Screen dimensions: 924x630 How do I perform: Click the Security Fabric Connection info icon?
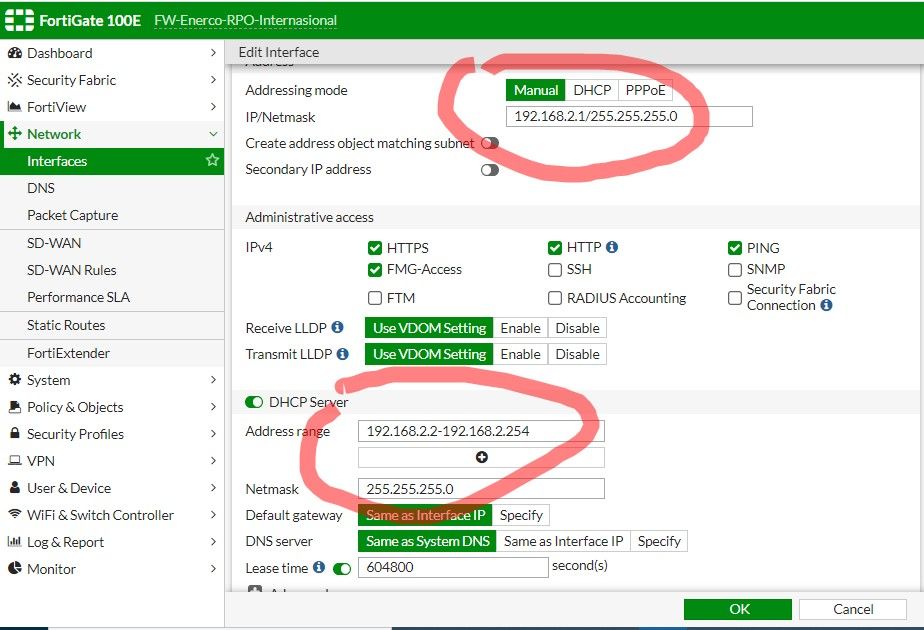(826, 305)
